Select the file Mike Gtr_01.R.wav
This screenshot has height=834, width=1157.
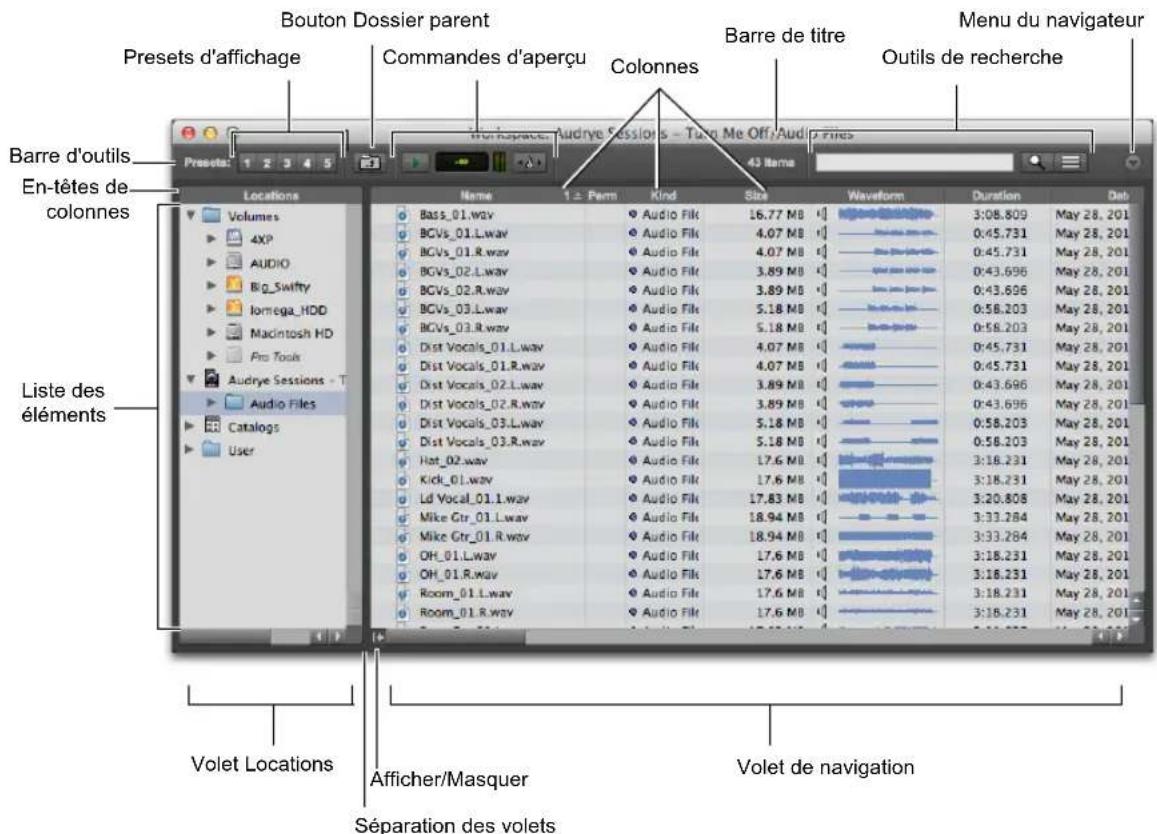pyautogui.click(x=474, y=537)
